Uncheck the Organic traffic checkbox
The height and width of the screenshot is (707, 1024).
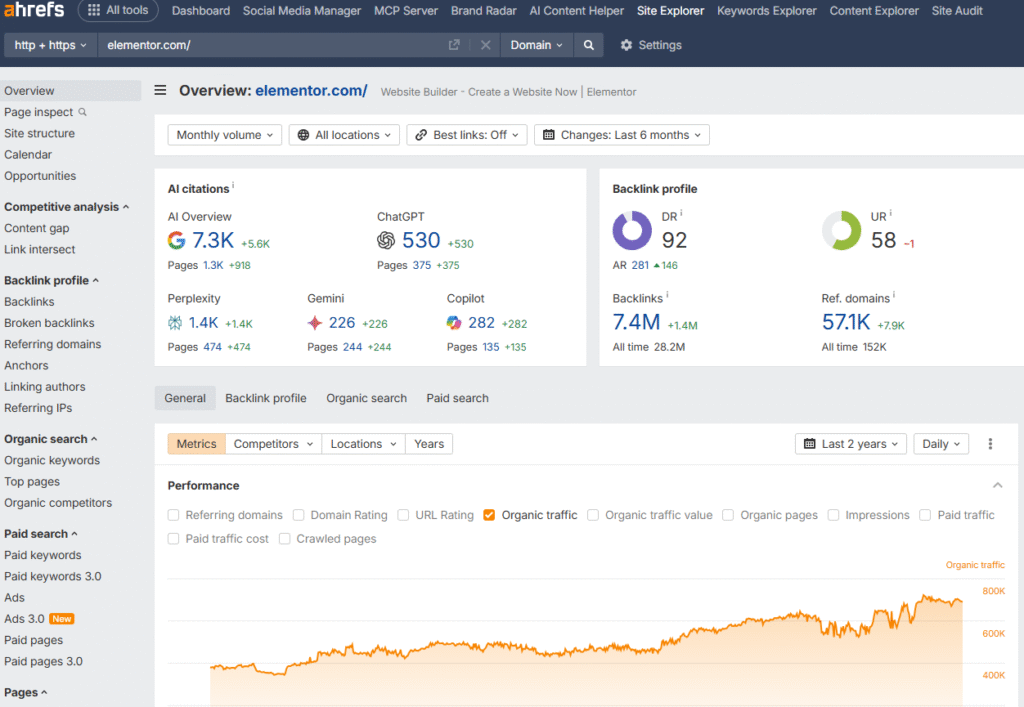coord(489,515)
